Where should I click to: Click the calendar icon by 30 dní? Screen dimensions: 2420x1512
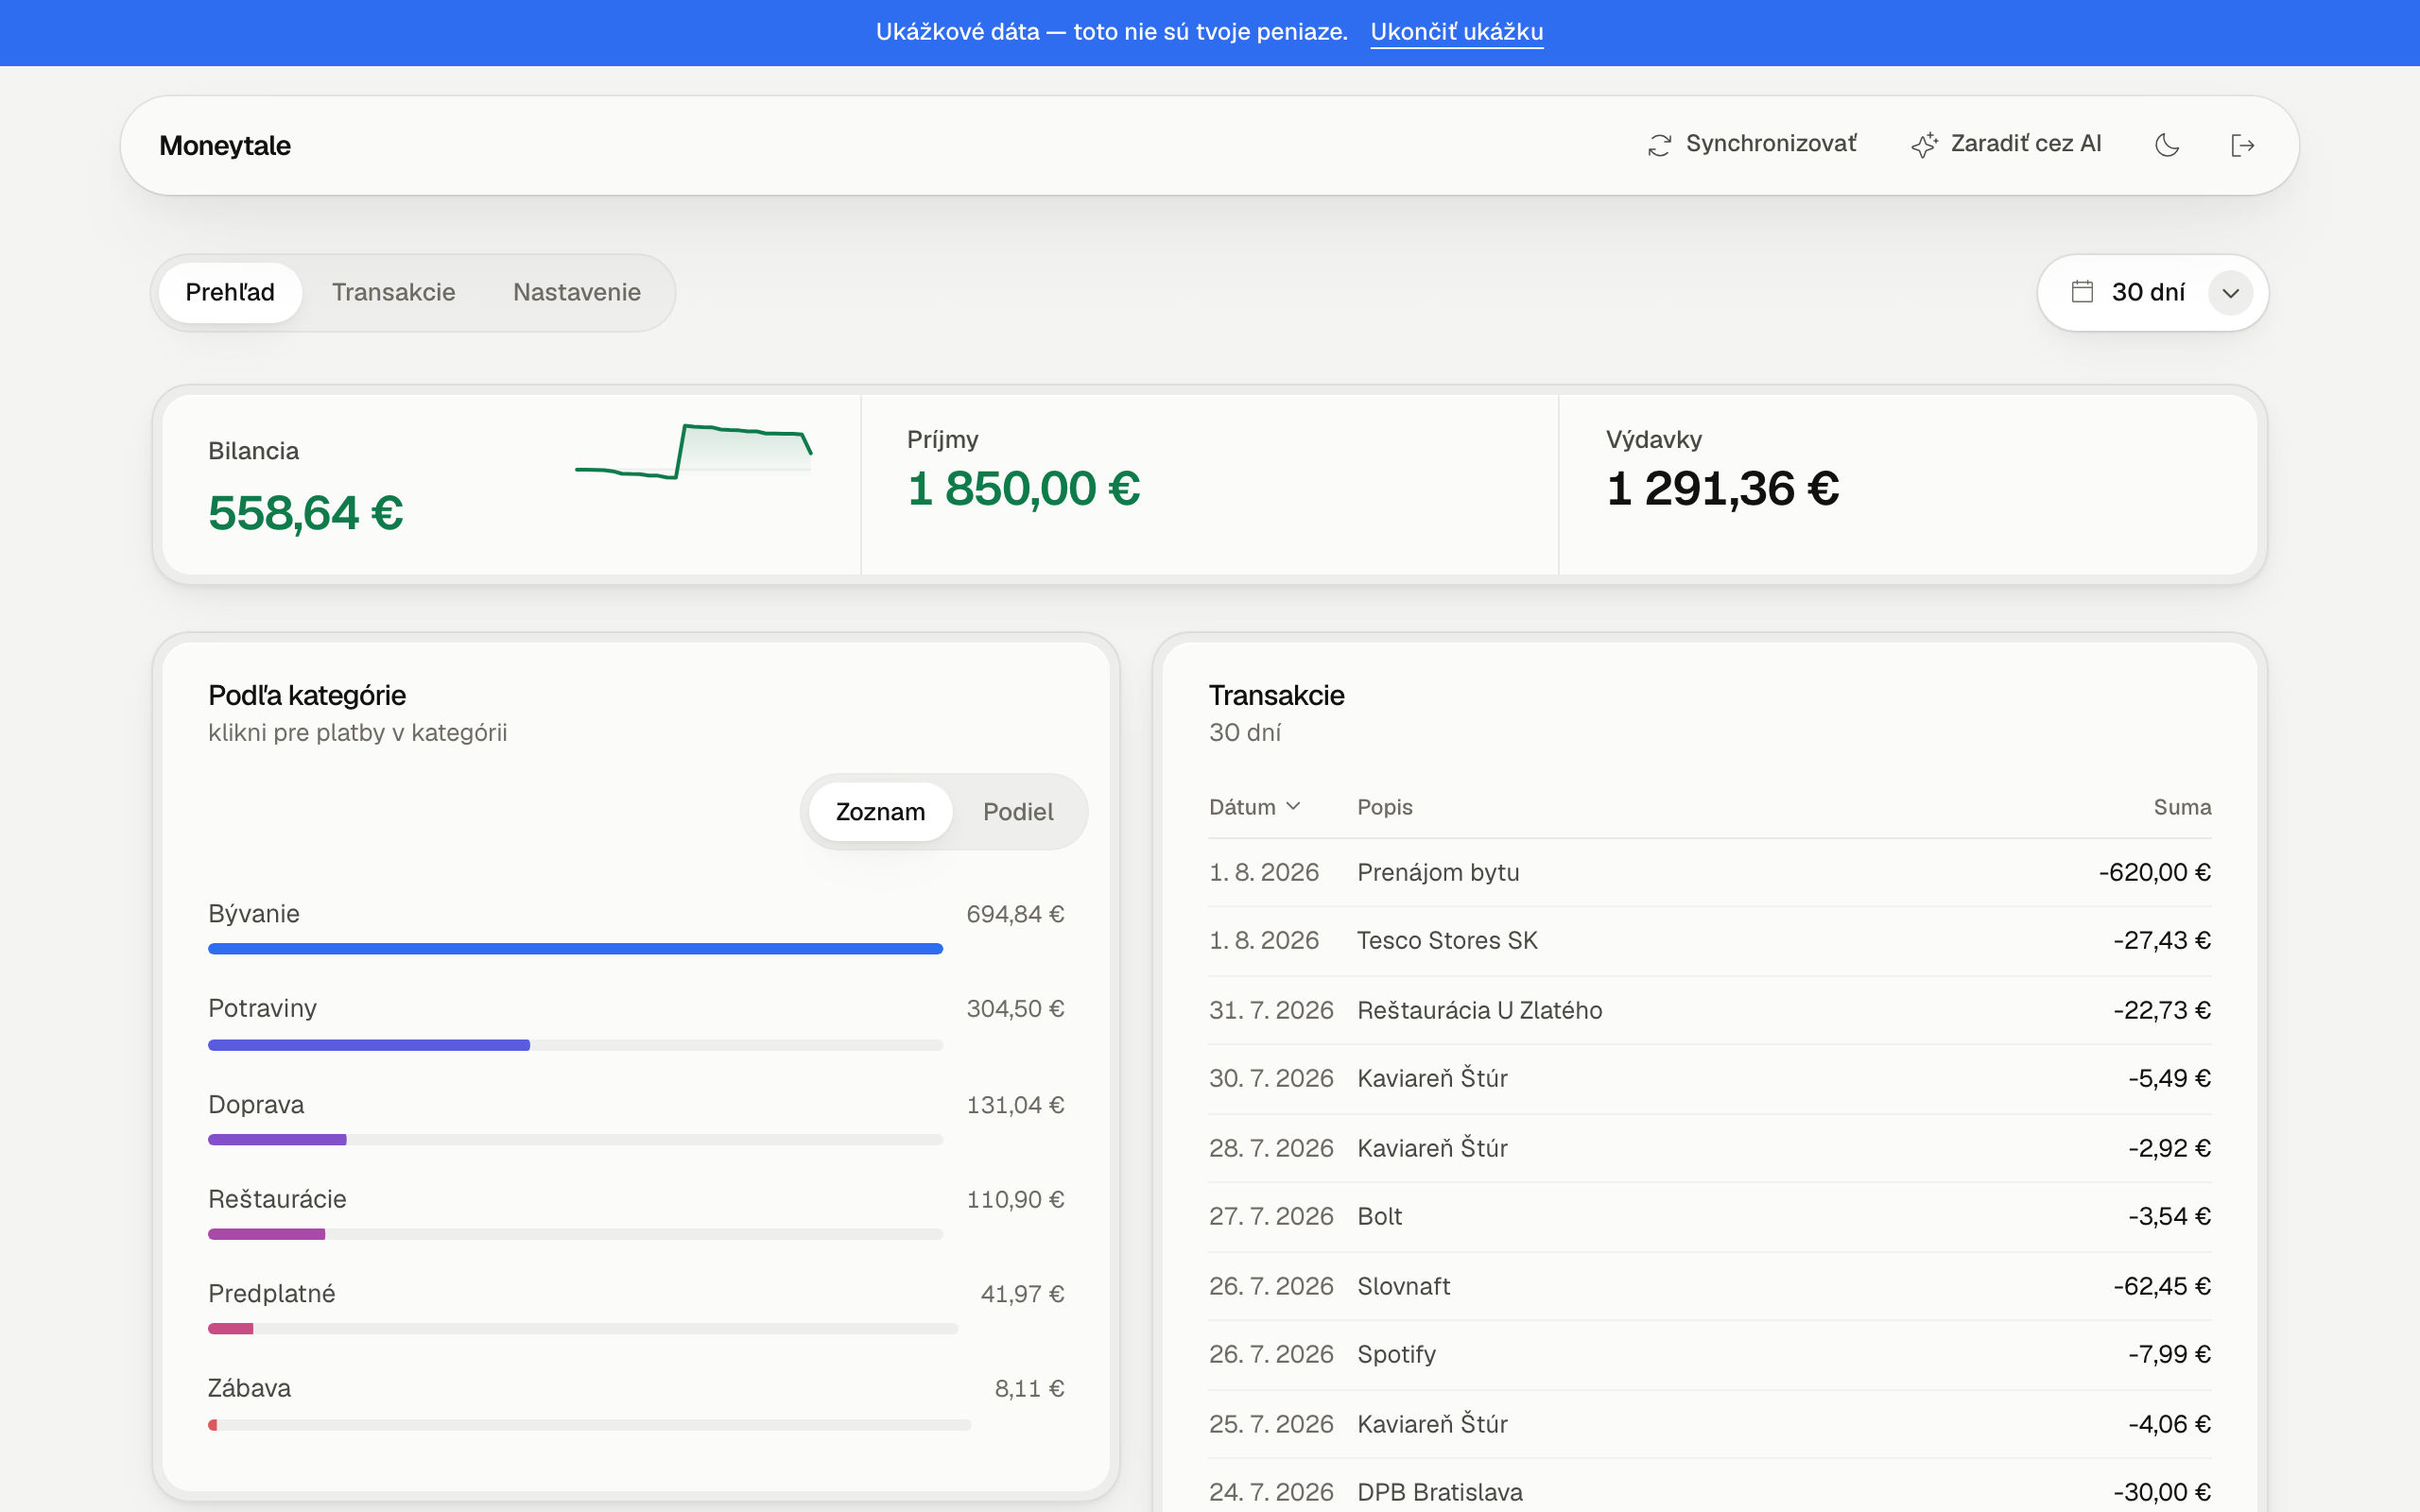(x=2082, y=292)
